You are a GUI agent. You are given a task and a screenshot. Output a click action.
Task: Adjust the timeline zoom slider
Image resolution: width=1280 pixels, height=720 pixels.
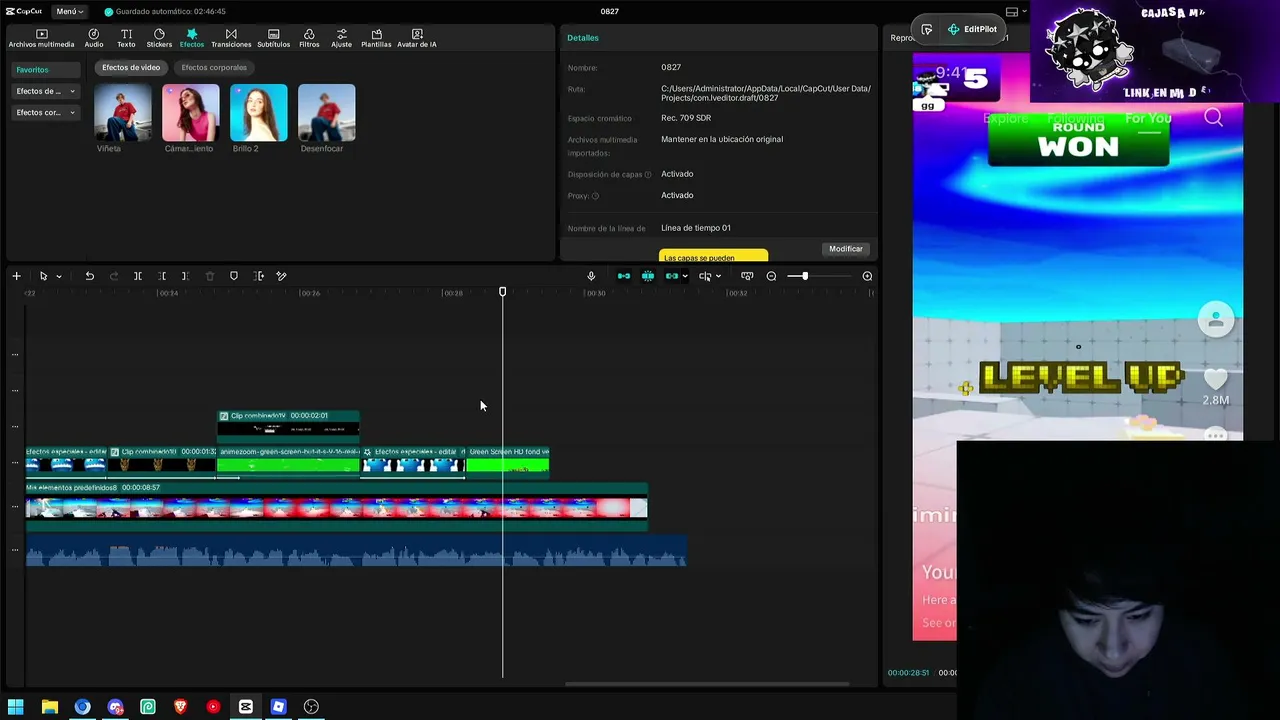click(x=804, y=276)
